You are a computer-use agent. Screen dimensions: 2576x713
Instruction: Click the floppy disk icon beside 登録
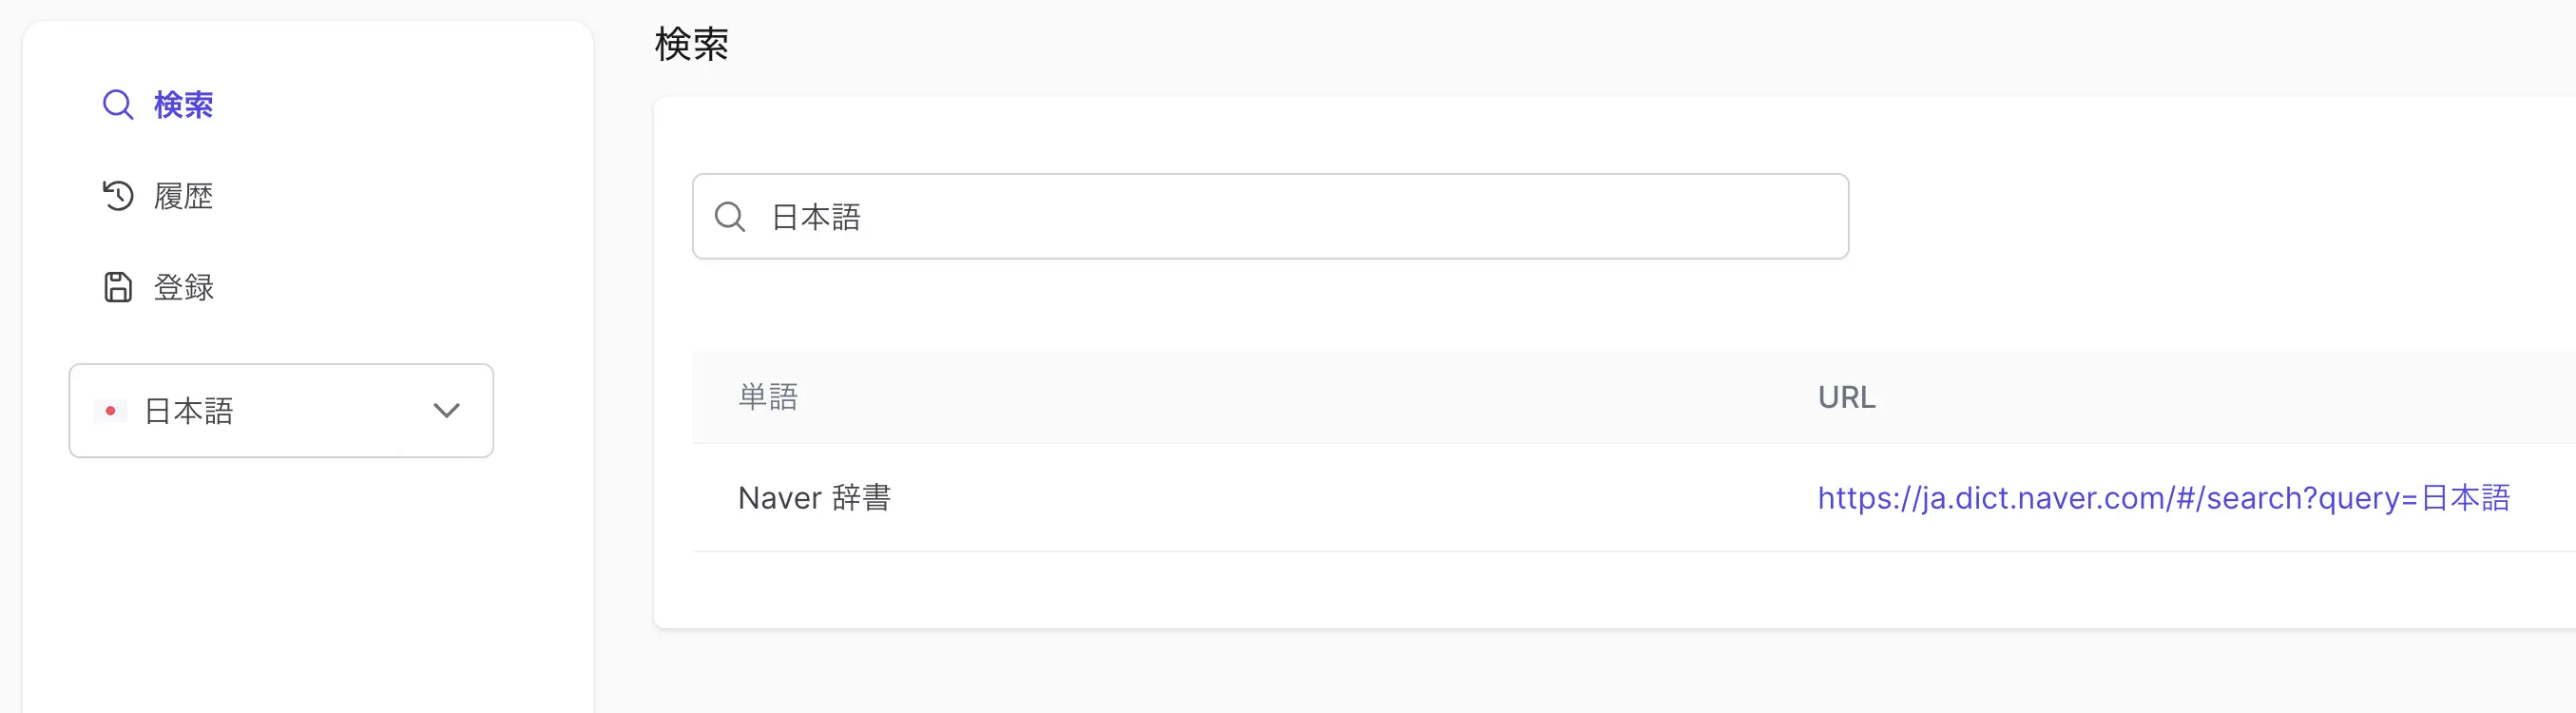118,287
